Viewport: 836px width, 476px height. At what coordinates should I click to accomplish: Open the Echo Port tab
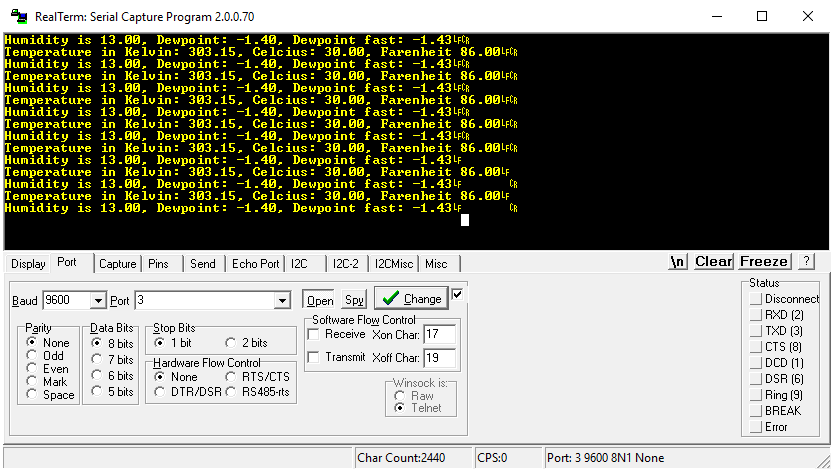[255, 264]
